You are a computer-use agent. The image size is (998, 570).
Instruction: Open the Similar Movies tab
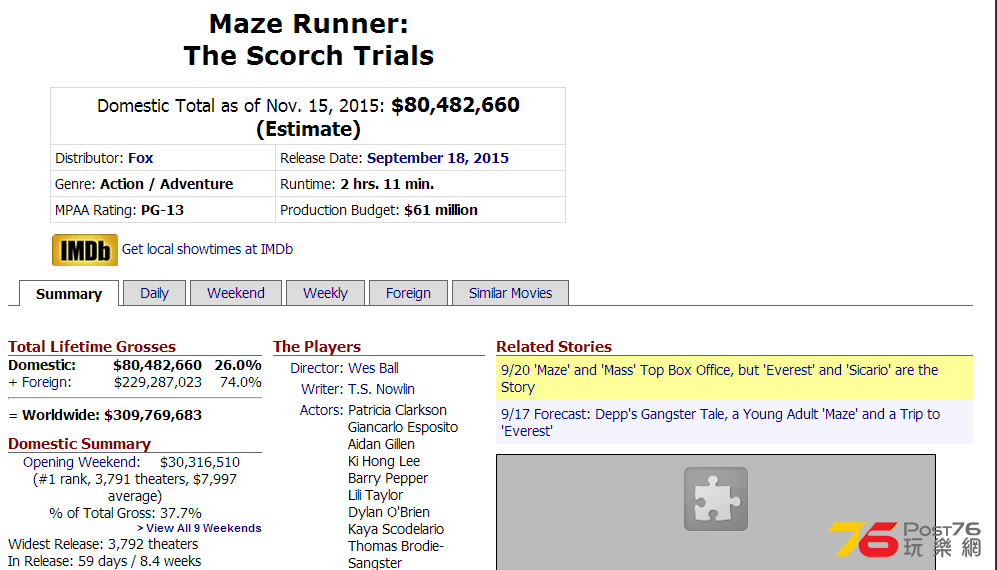click(x=510, y=293)
